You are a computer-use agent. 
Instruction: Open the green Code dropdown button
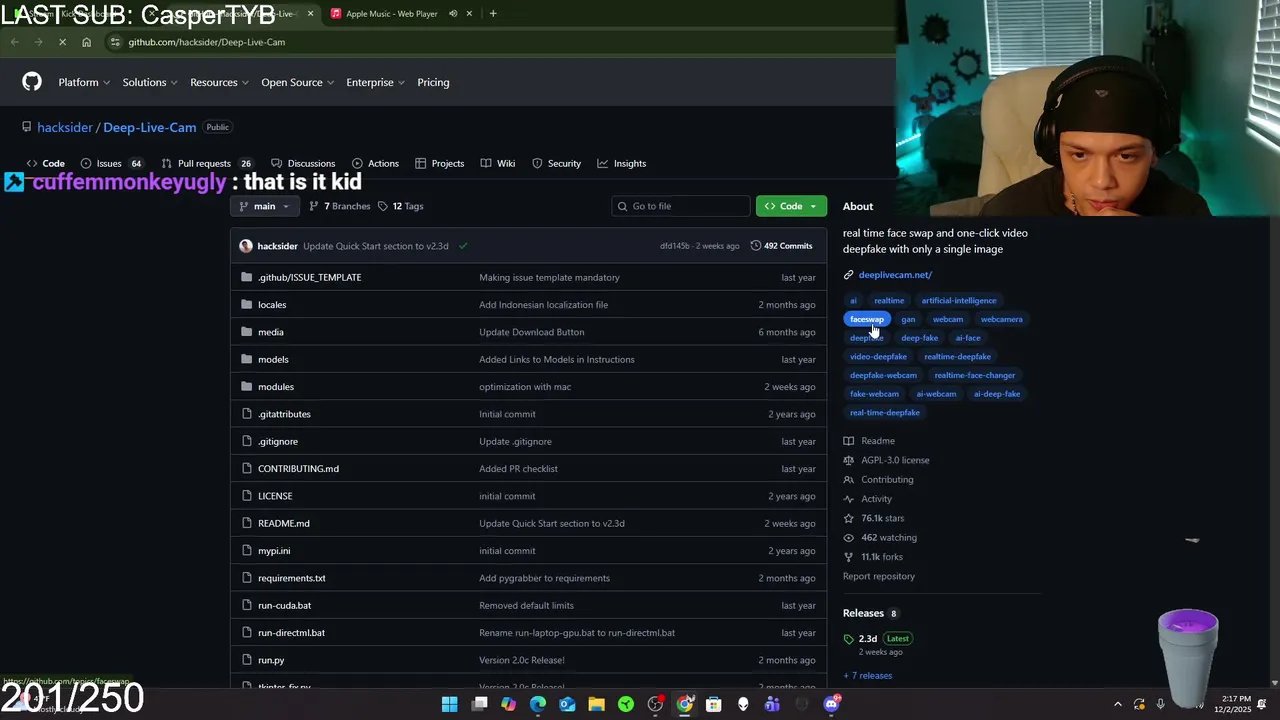click(791, 206)
